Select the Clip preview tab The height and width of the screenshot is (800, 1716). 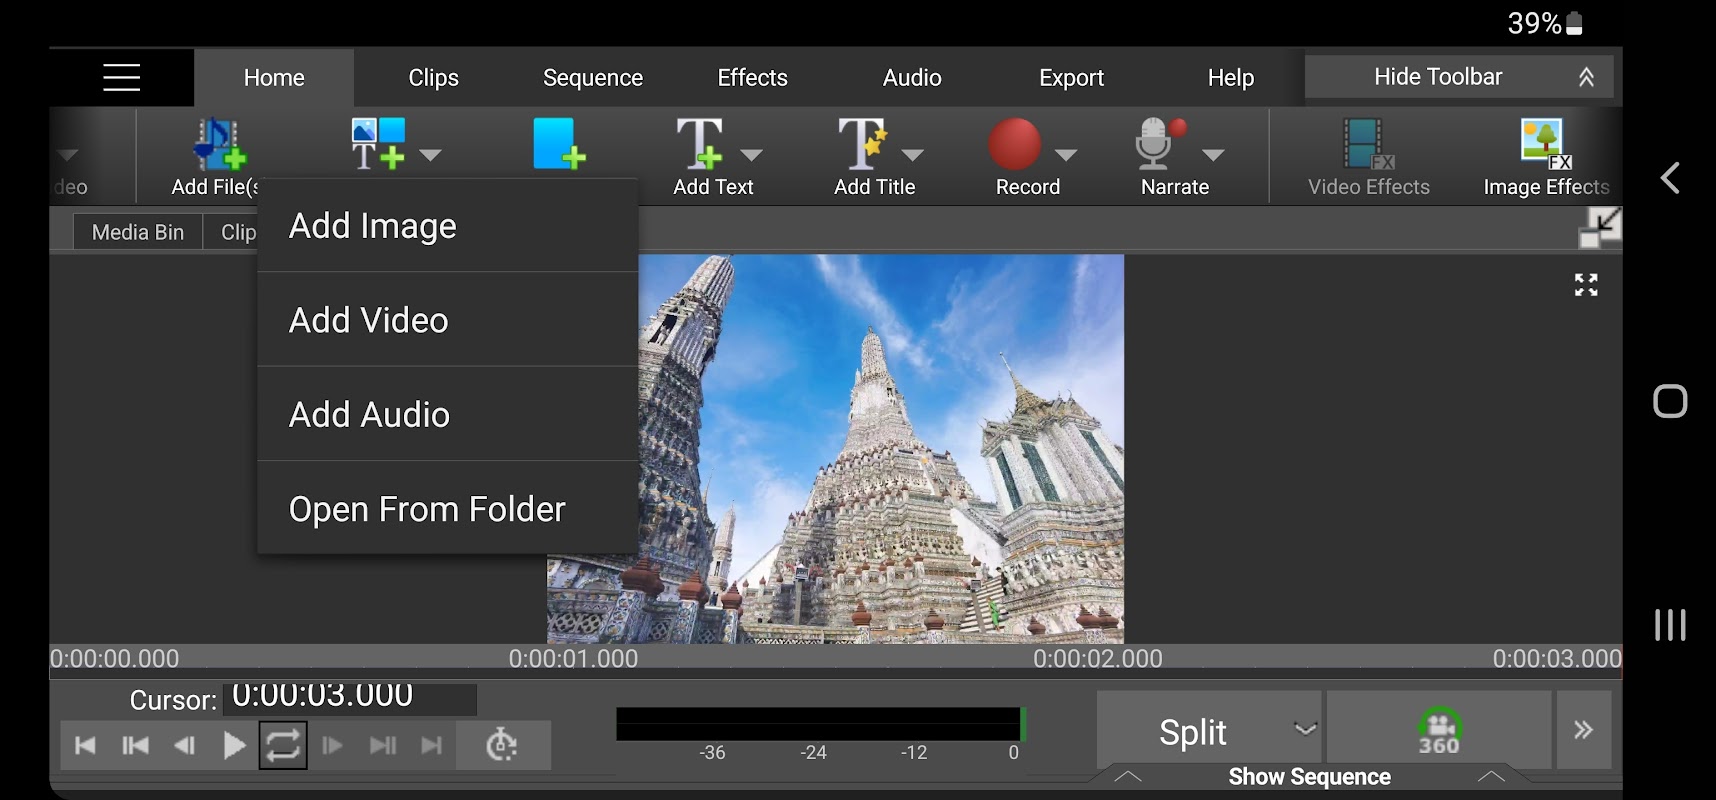231,232
